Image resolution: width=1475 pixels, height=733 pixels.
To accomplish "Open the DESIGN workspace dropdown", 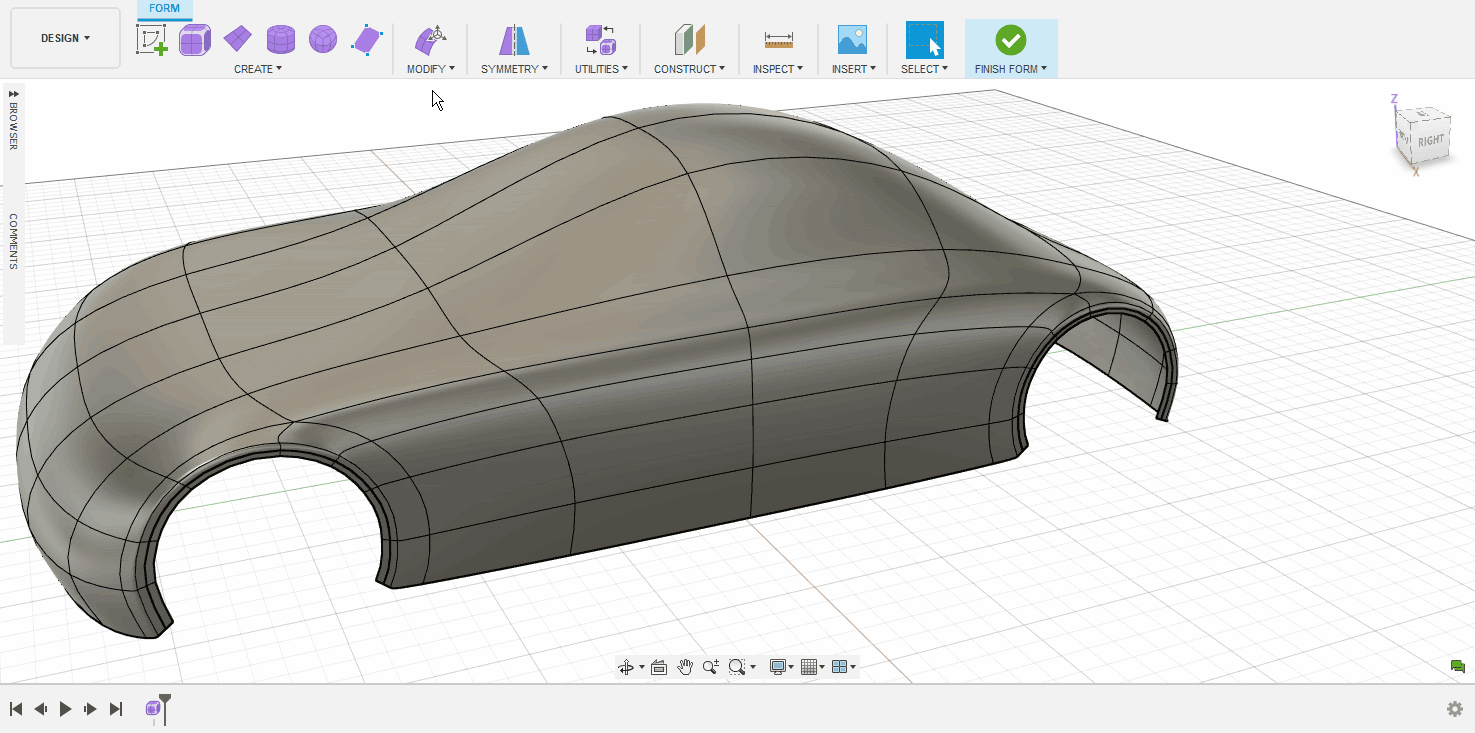I will click(65, 38).
